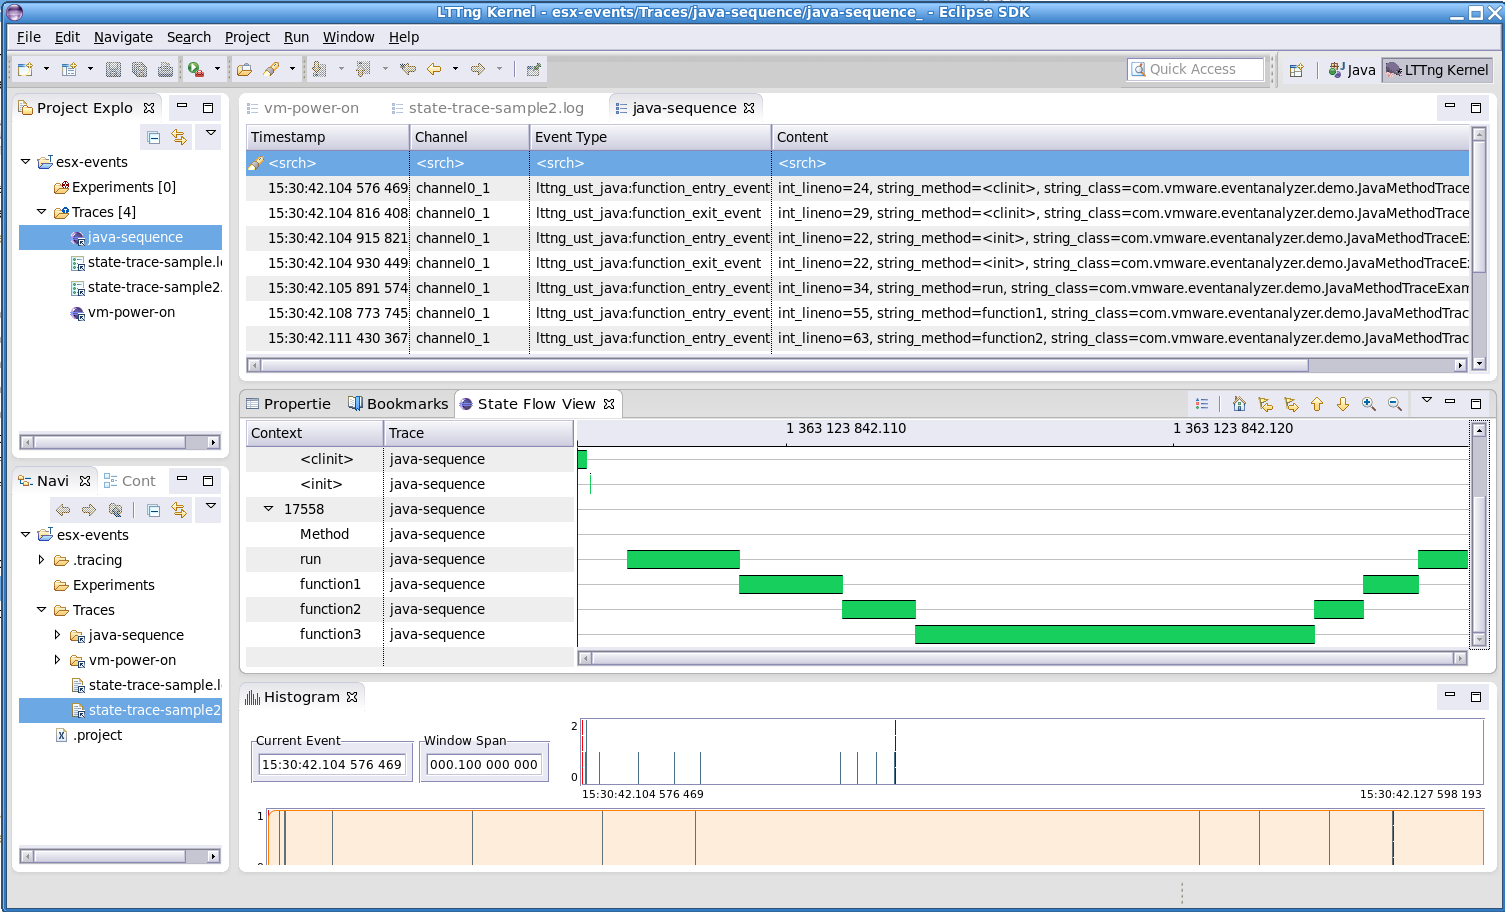Switch to state-trace-sample2.log editor tab

pos(487,108)
